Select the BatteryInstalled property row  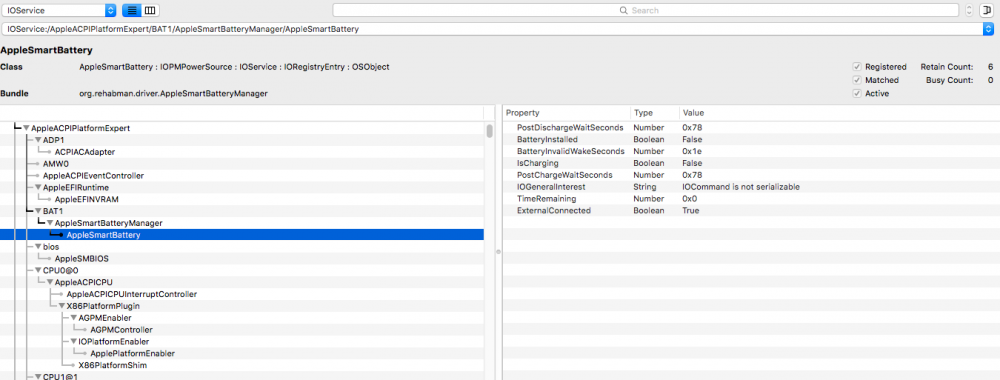point(751,140)
